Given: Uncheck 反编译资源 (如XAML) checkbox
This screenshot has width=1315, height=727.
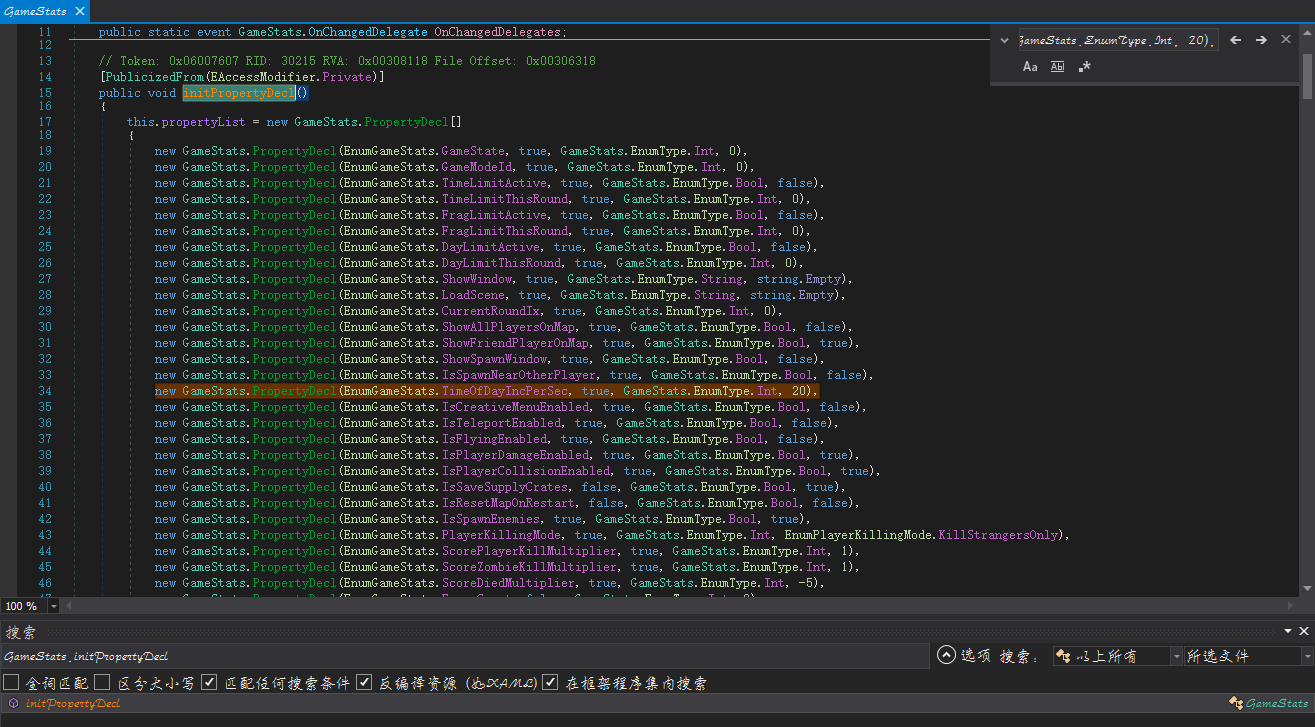Looking at the screenshot, I should tap(364, 682).
